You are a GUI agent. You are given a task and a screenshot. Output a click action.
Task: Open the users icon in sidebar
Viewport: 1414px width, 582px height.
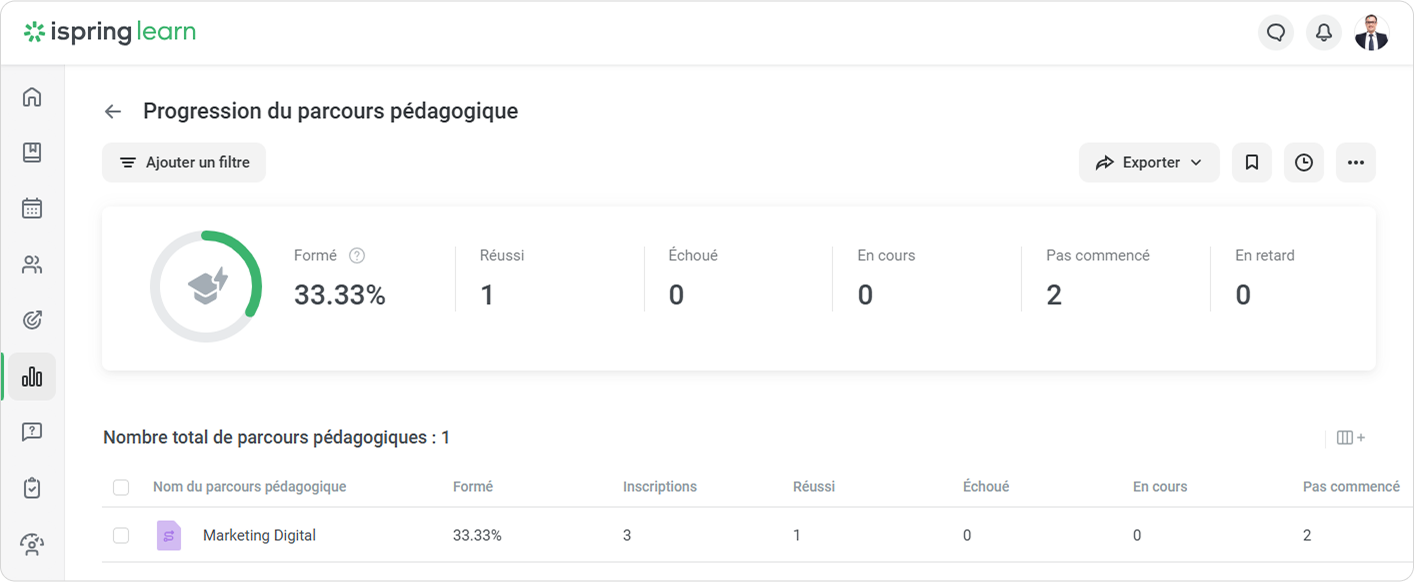point(32,265)
